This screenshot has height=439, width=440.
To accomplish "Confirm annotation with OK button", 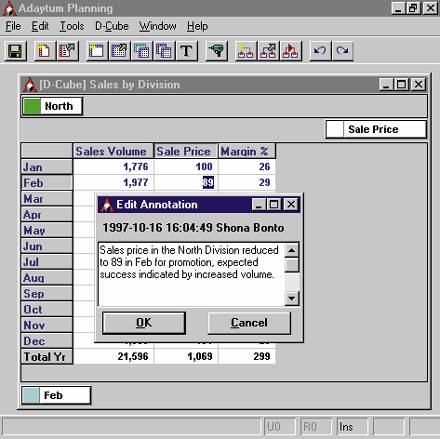I will tap(144, 323).
